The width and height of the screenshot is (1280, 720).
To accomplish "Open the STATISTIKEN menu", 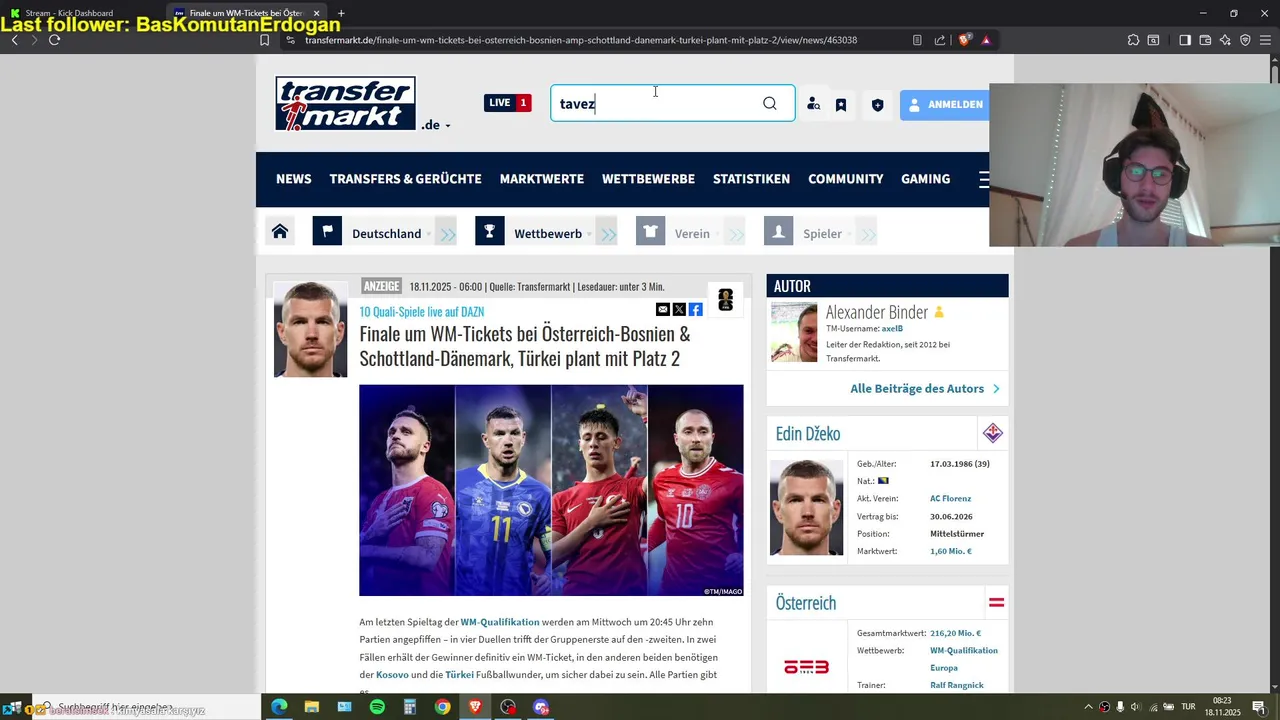I will (751, 179).
